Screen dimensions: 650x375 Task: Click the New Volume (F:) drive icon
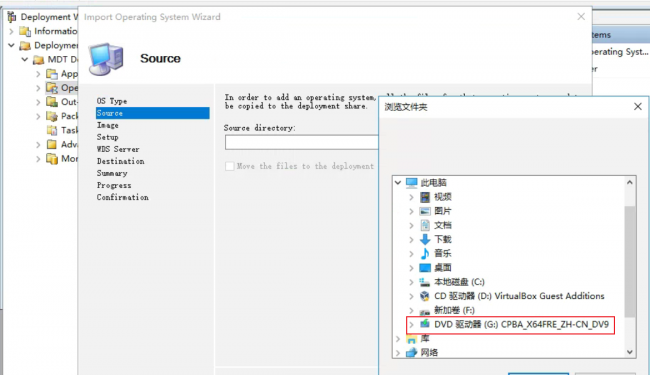425,311
